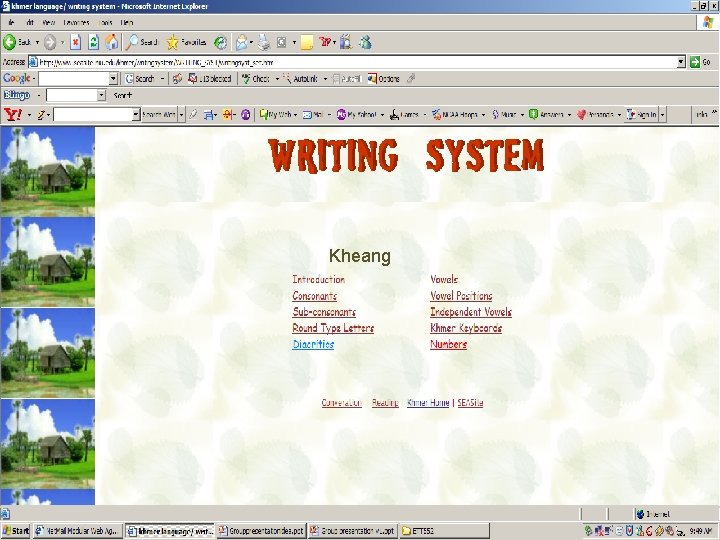Open the Mail envelope icon
The width and height of the screenshot is (720, 540).
pyautogui.click(x=241, y=43)
